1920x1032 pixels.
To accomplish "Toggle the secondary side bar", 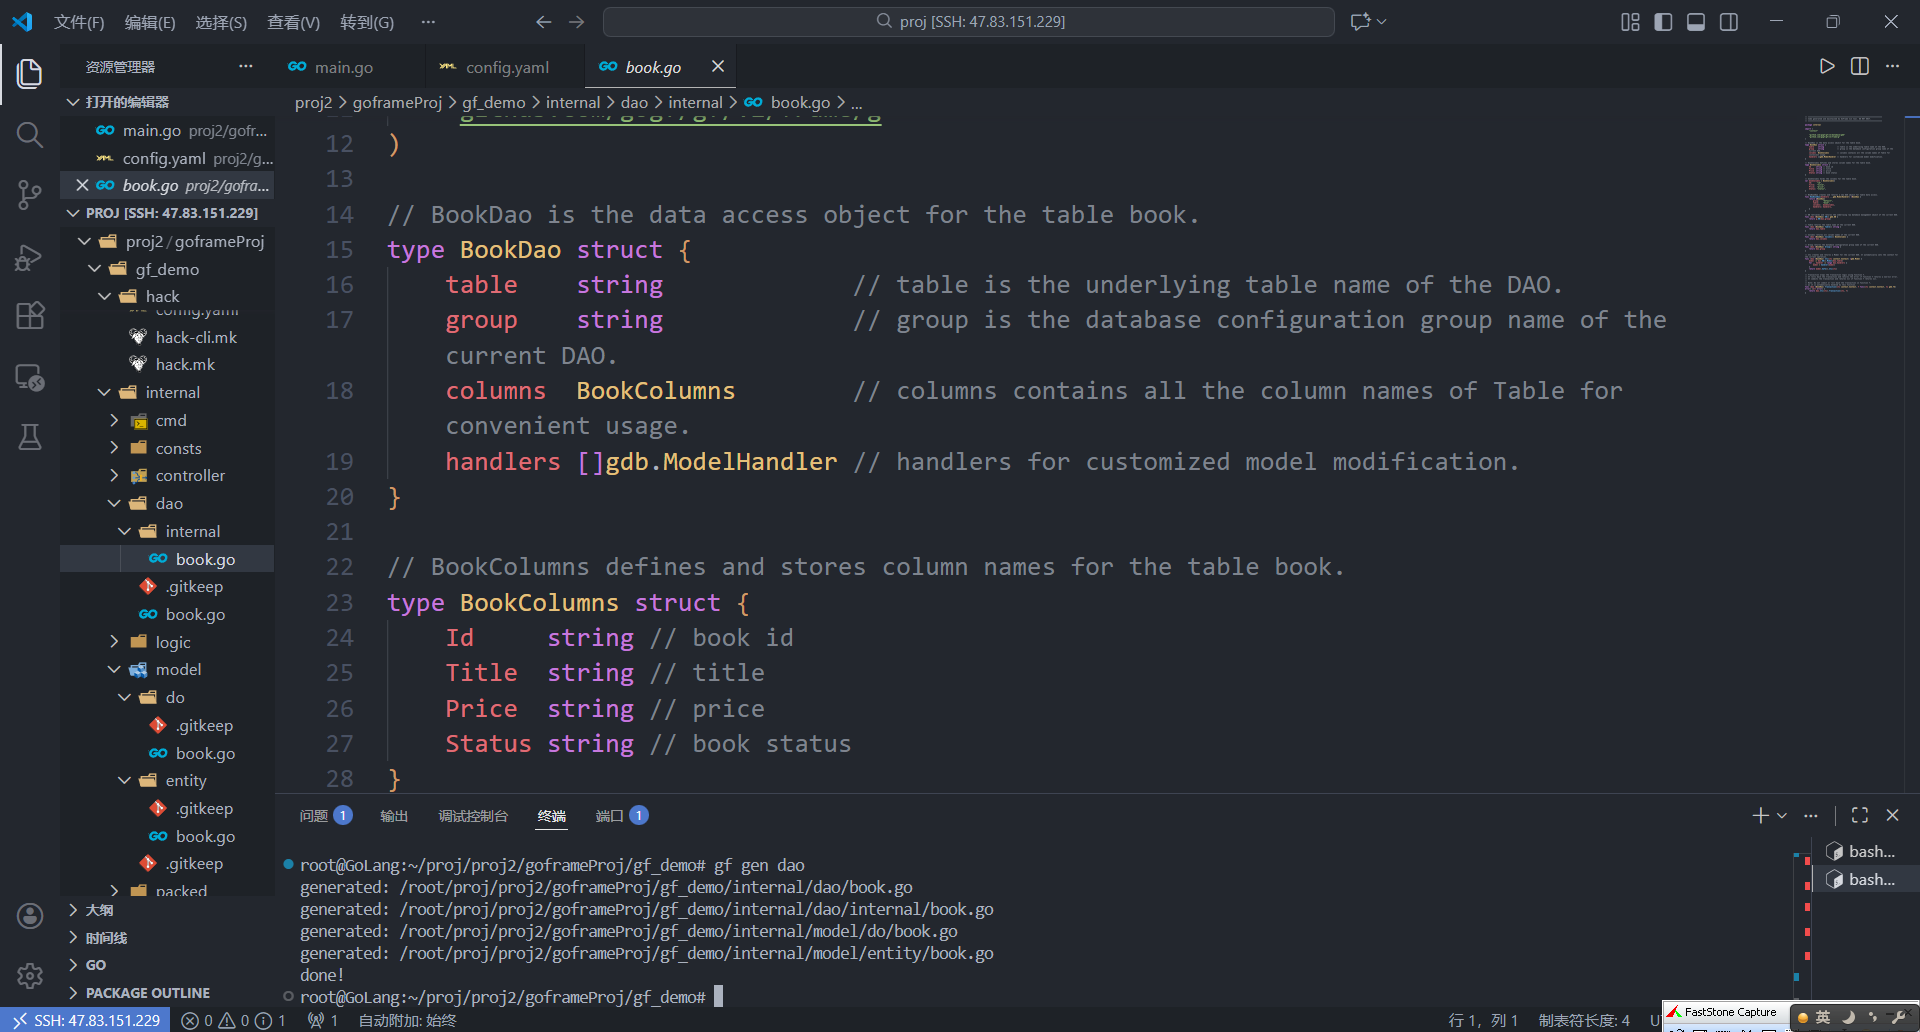I will pos(1729,22).
